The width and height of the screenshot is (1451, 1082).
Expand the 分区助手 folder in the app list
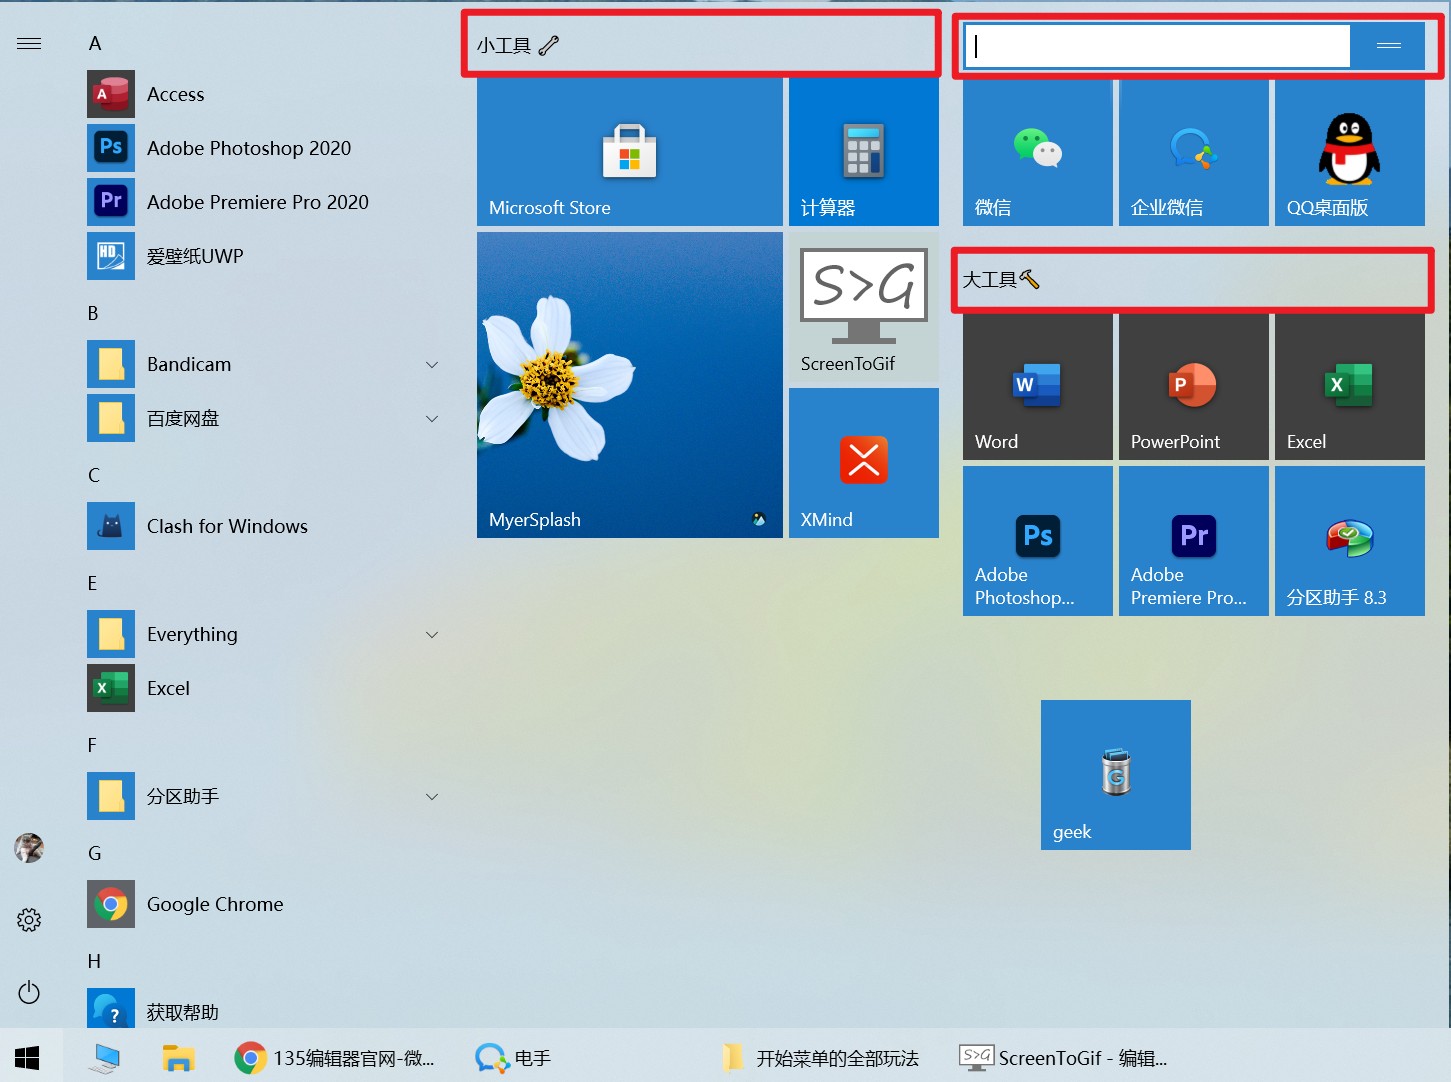[264, 796]
